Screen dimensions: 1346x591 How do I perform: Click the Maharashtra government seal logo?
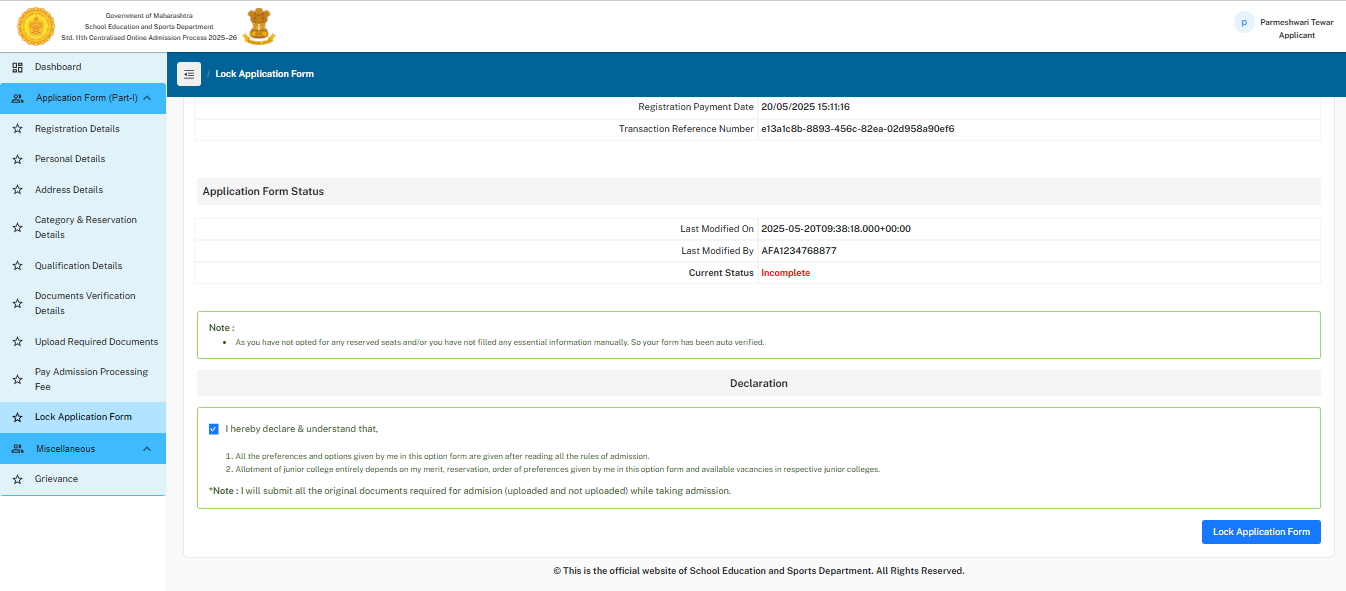click(x=37, y=26)
